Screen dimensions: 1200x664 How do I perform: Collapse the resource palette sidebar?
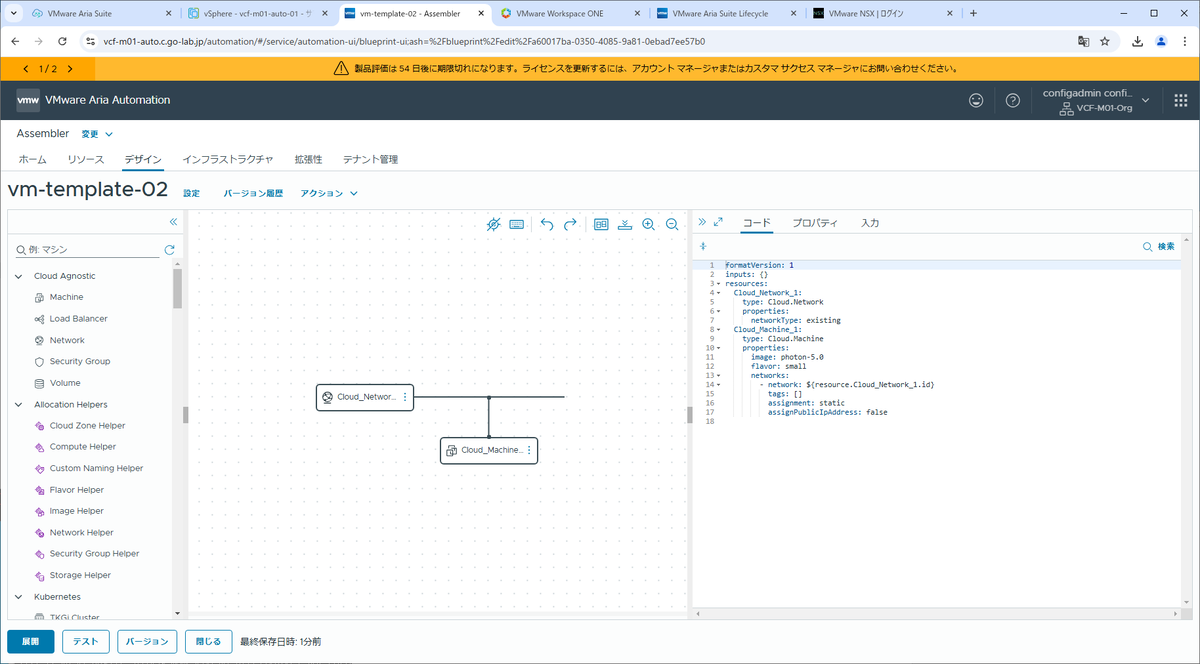click(x=173, y=222)
